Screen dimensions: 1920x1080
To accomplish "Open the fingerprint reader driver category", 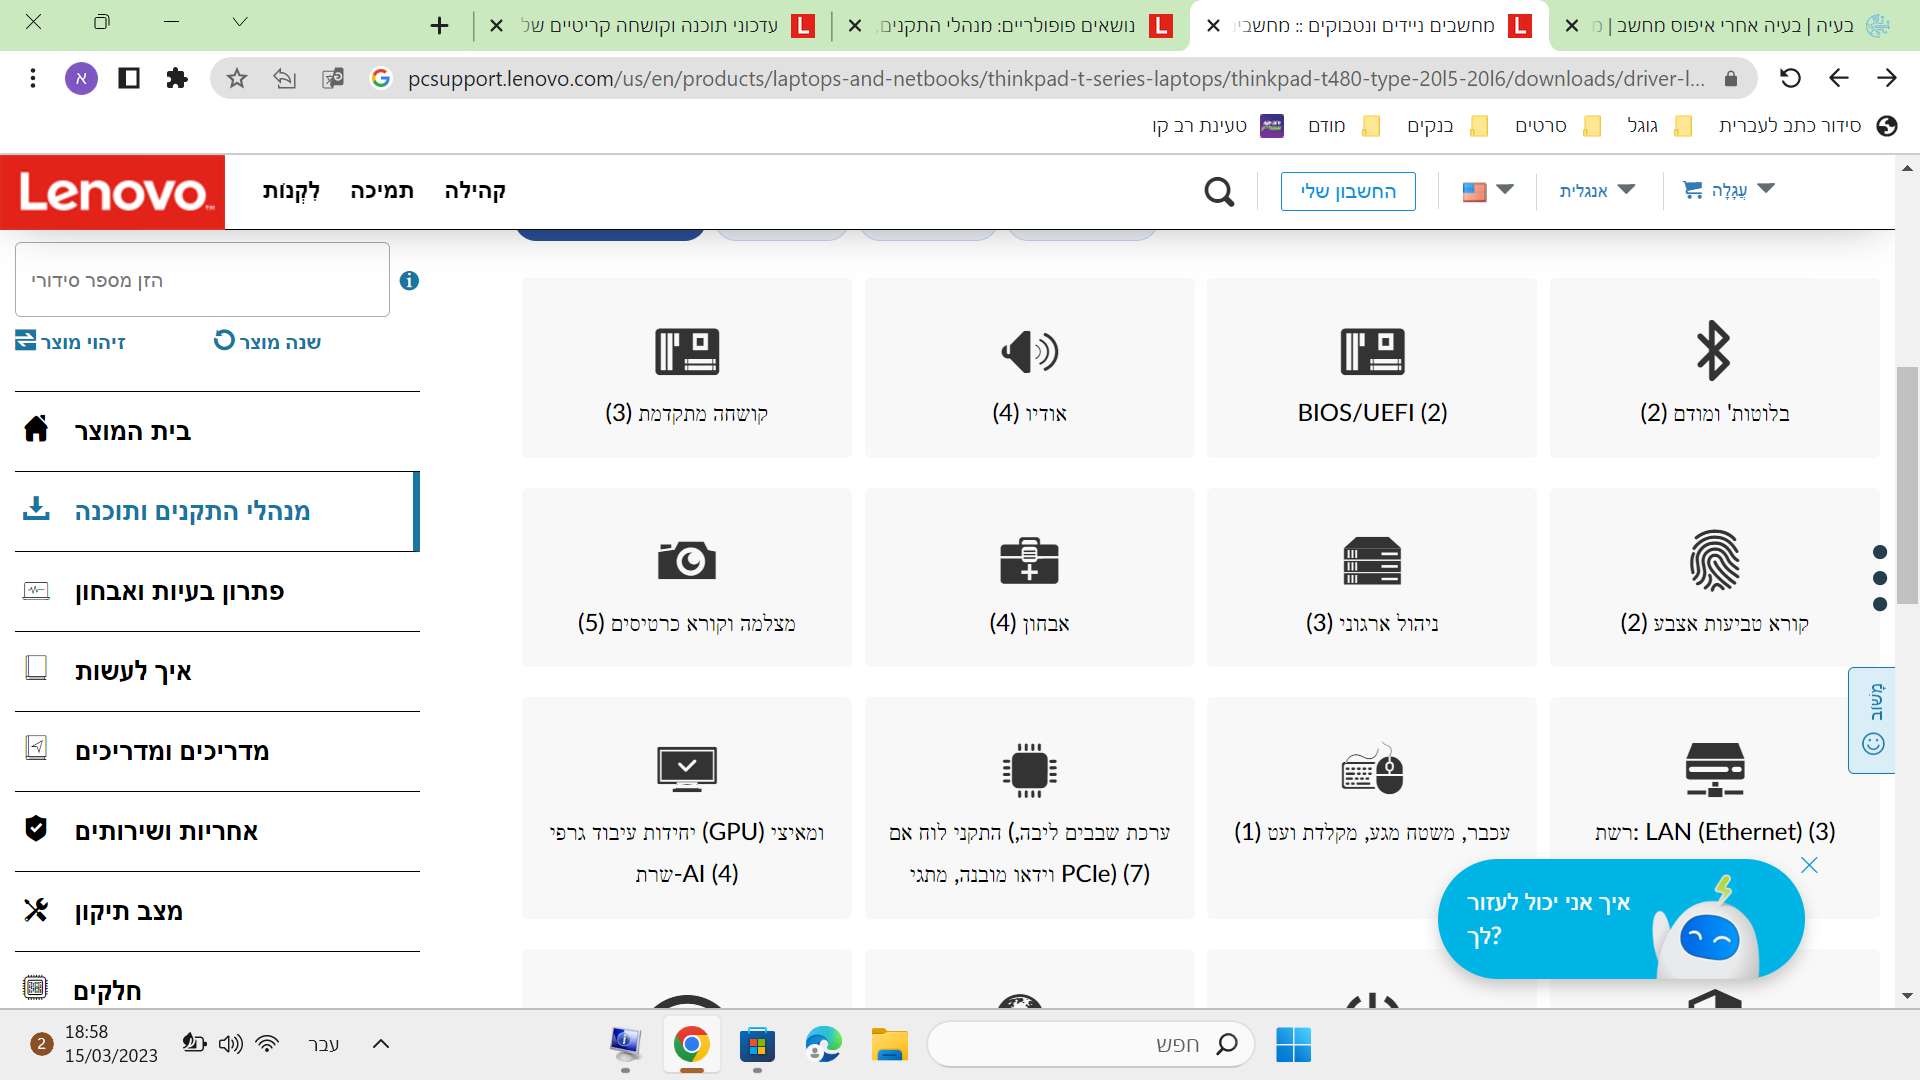I will point(1714,578).
